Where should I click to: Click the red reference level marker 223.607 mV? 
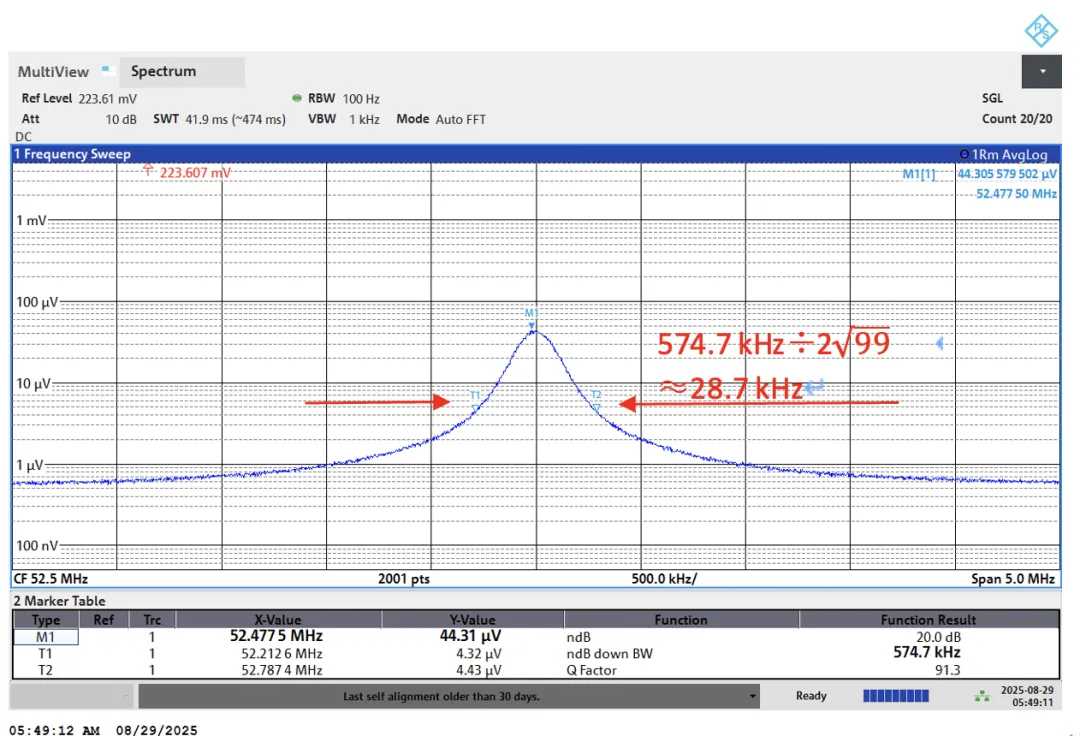[190, 172]
